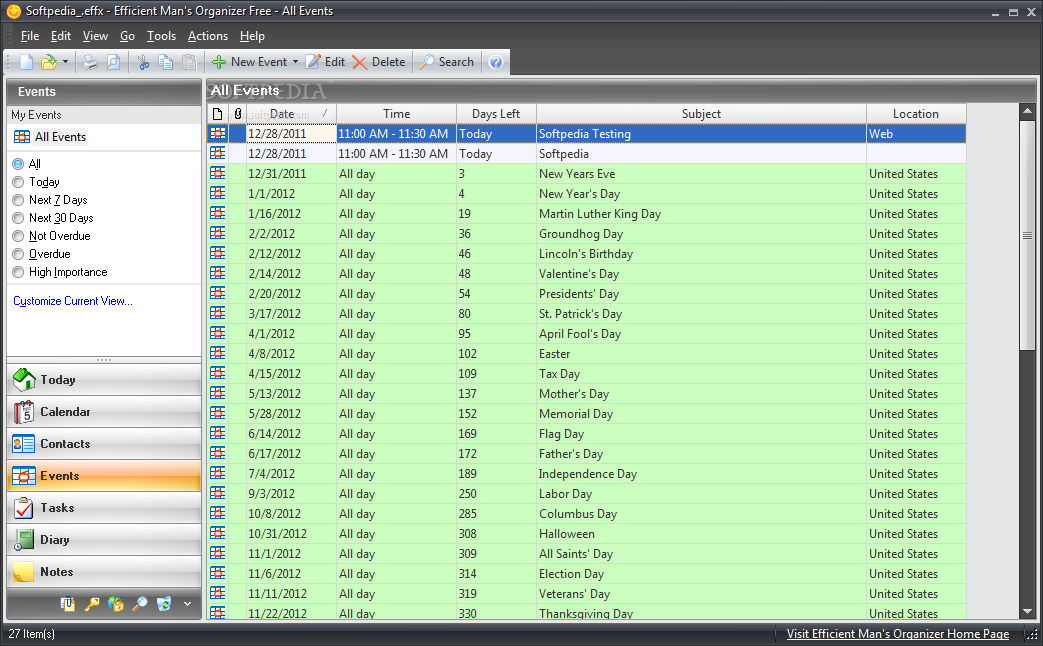Open the Tools menu
1043x646 pixels.
(x=161, y=36)
